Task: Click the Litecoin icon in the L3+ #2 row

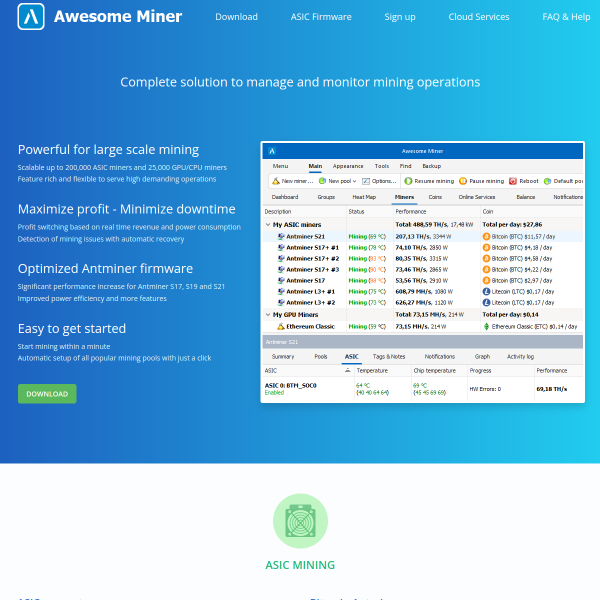Action: [486, 302]
